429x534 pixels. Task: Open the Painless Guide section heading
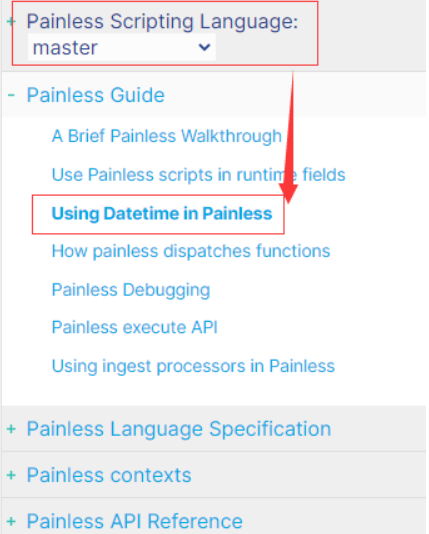pos(96,95)
